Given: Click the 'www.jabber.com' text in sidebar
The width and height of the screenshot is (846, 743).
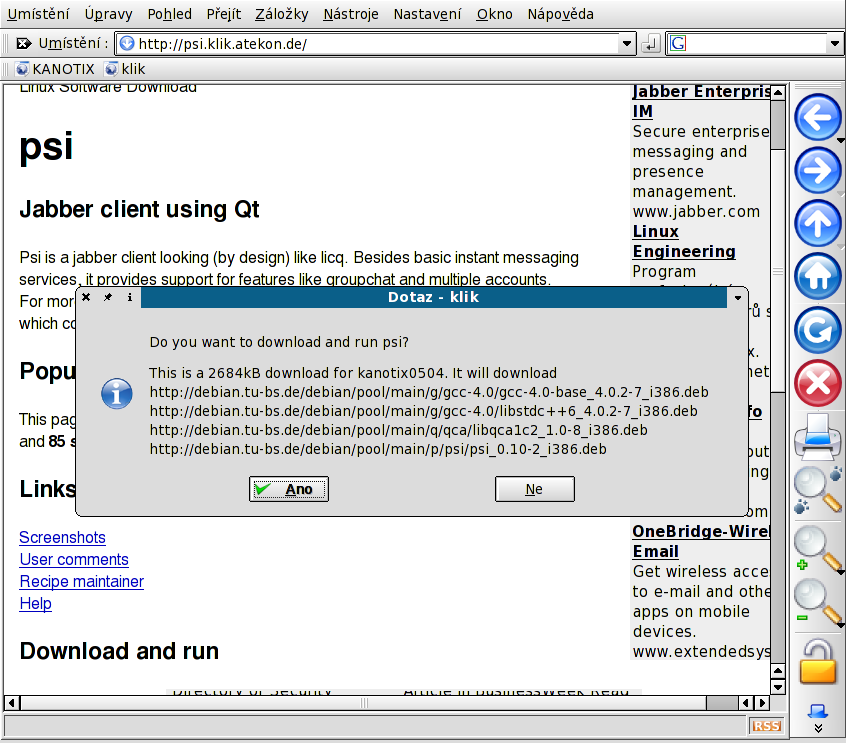Looking at the screenshot, I should 696,212.
